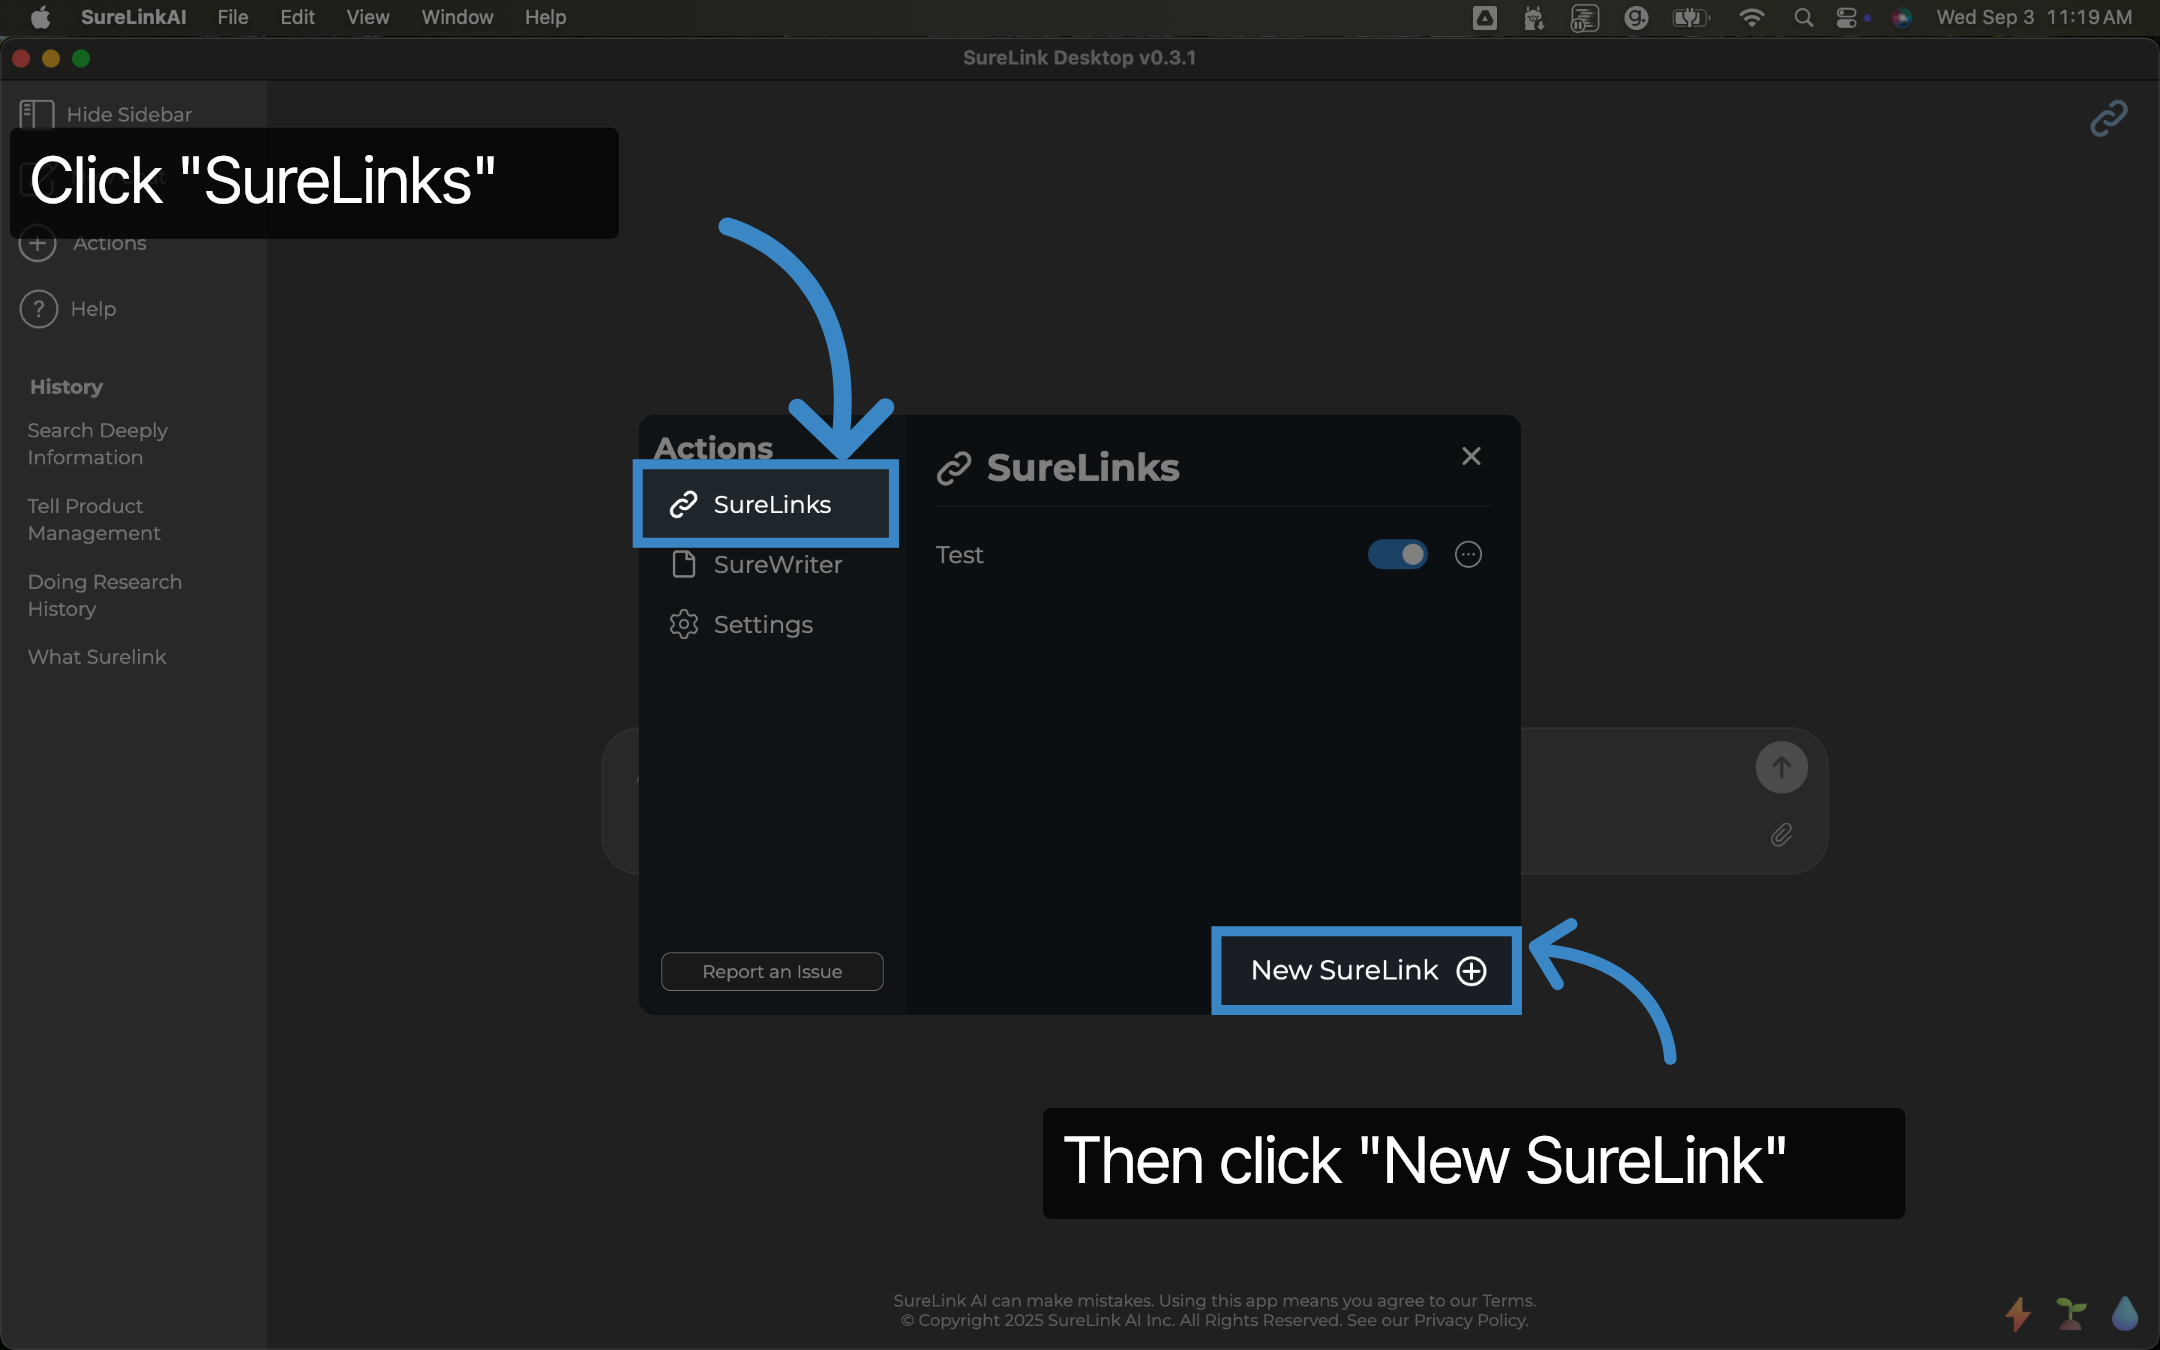This screenshot has width=2160, height=1350.
Task: Click the lightning bolt icon at bottom right
Action: [2018, 1313]
